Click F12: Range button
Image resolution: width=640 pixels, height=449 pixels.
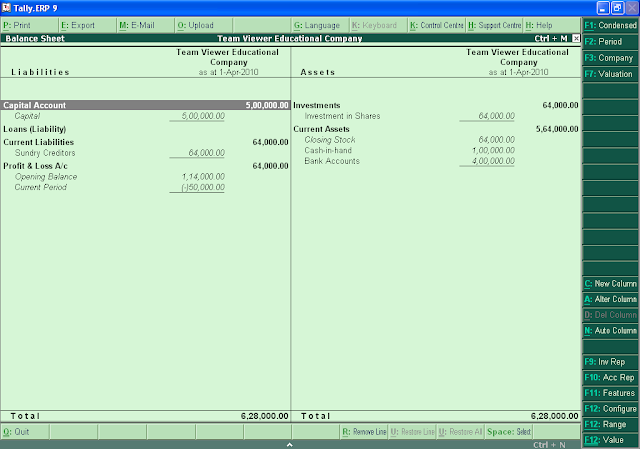click(610, 425)
